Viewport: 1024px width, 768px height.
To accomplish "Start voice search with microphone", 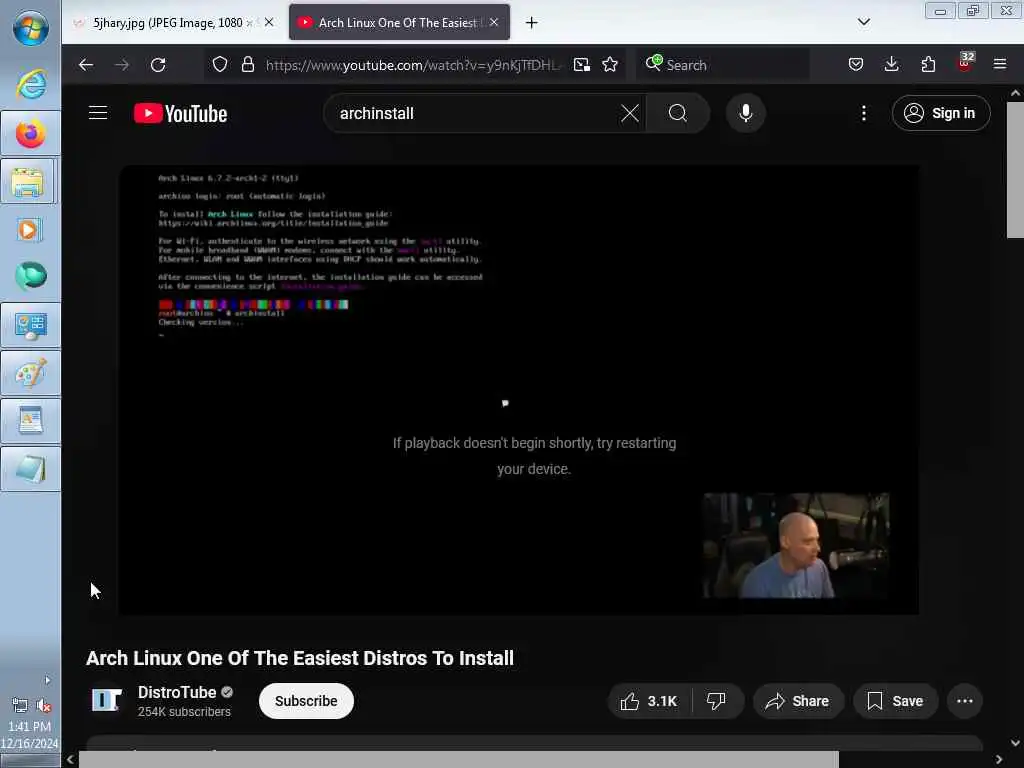I will [745, 113].
